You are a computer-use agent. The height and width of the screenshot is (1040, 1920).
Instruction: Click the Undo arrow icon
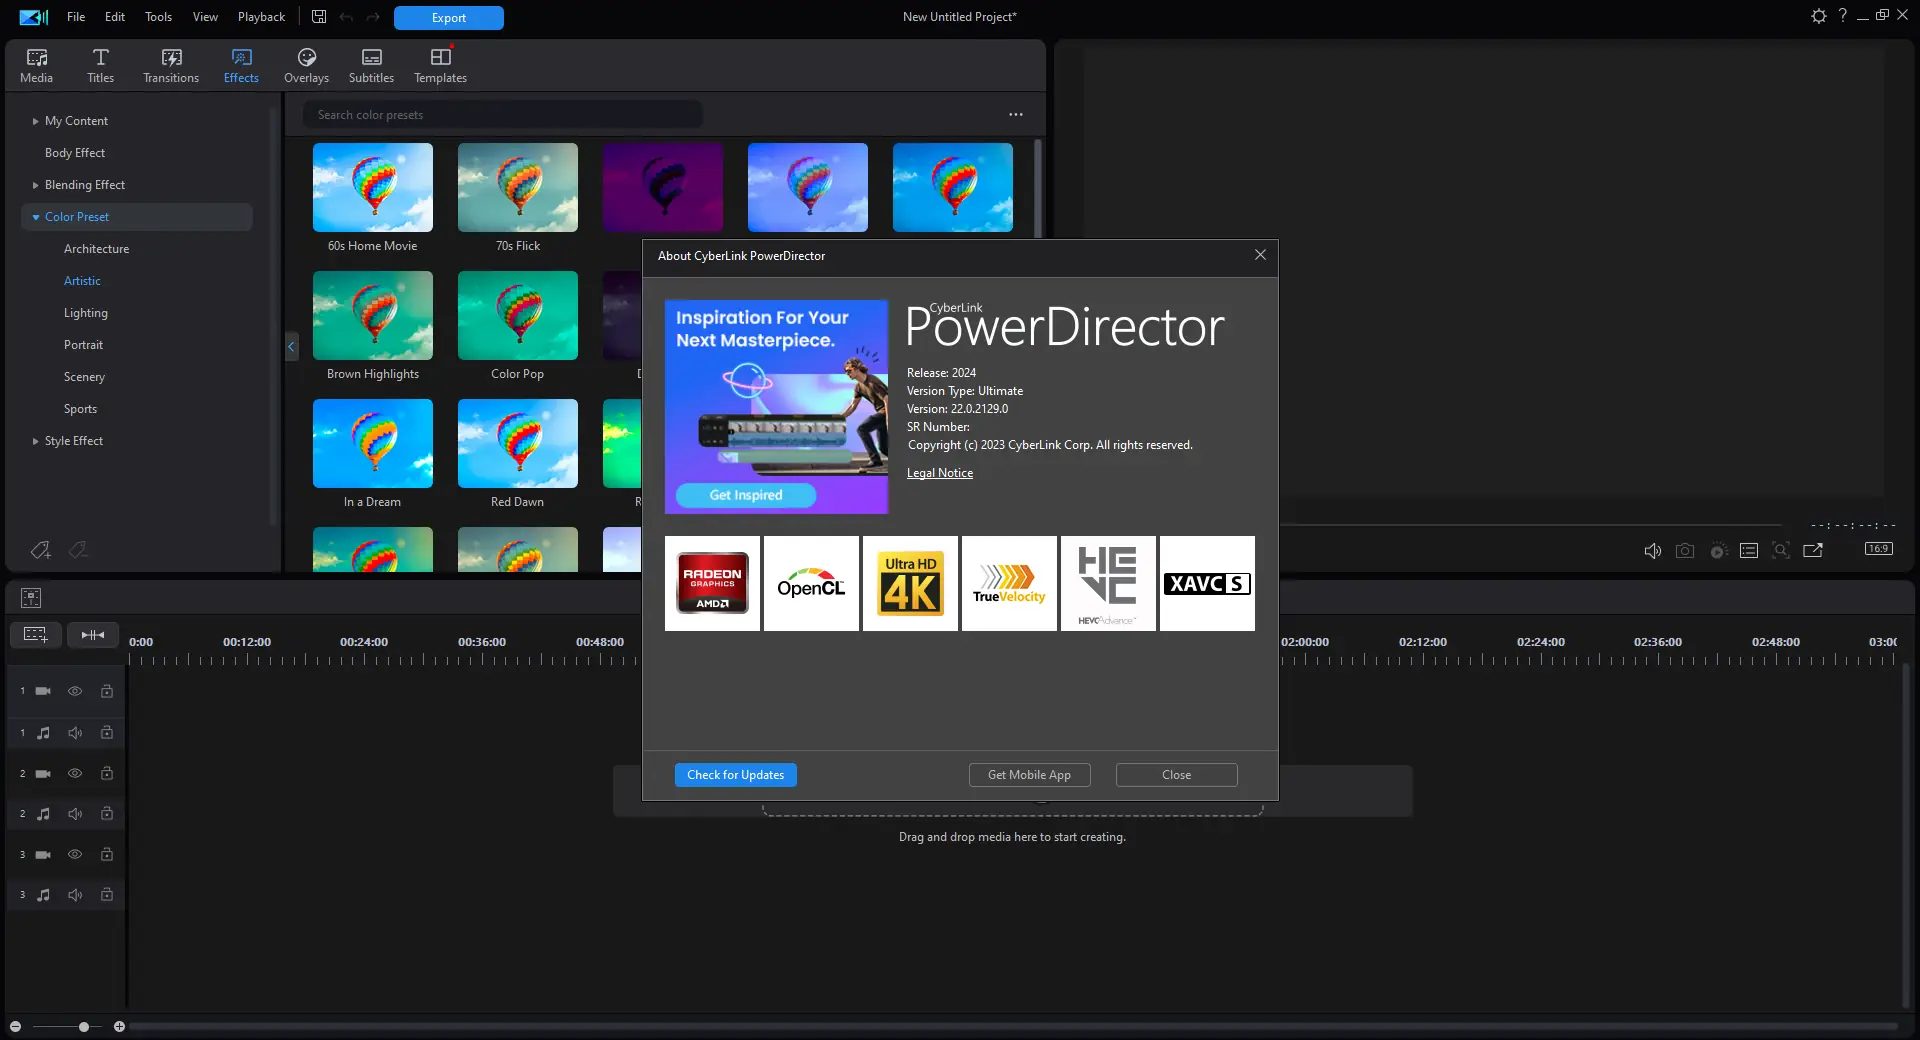point(346,17)
